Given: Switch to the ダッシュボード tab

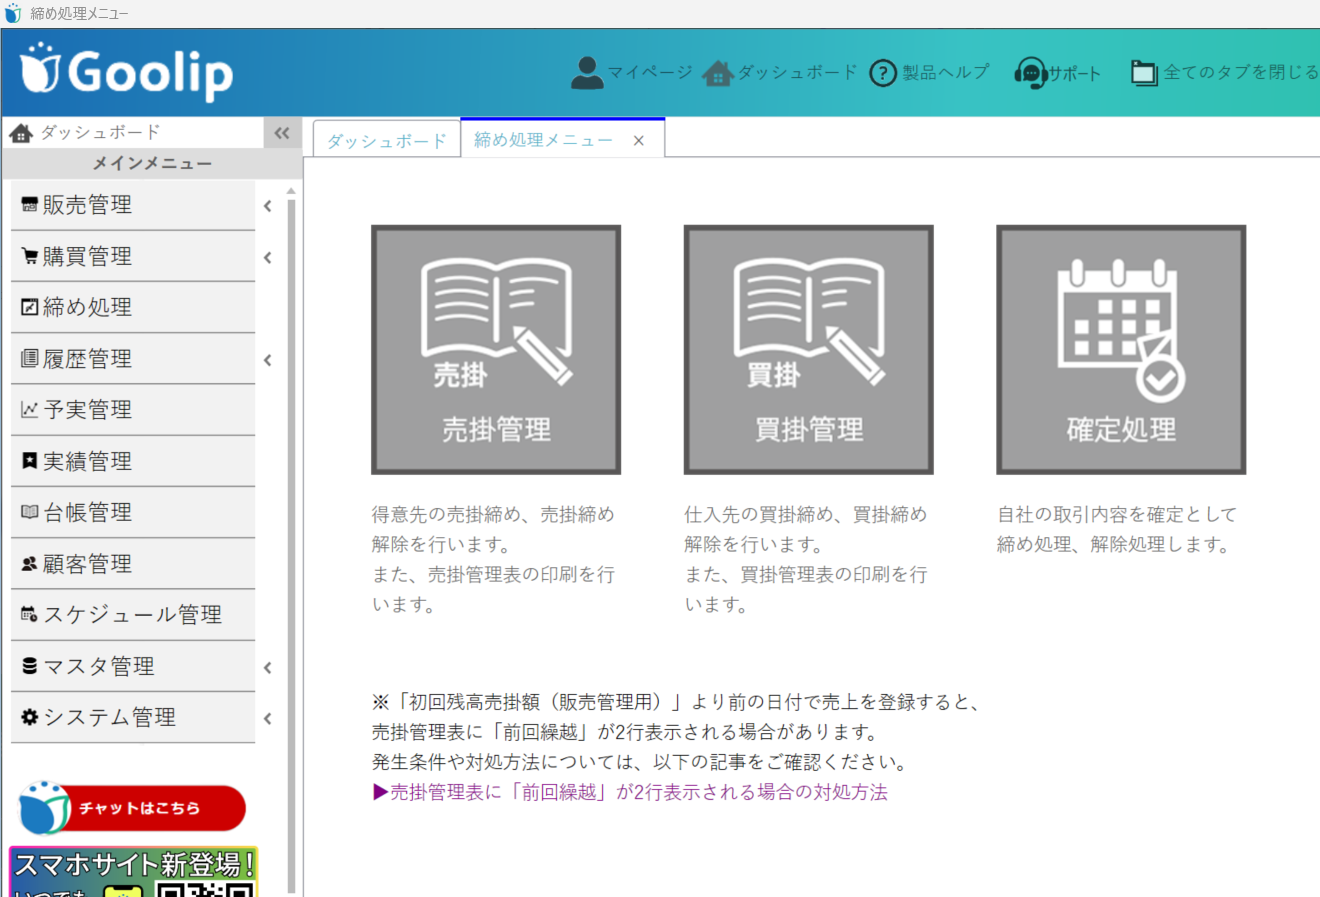Looking at the screenshot, I should [386, 140].
